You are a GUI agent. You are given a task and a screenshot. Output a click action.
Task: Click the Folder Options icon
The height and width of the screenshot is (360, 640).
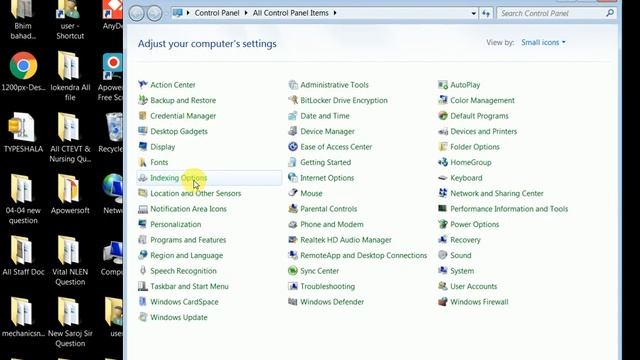(x=443, y=147)
